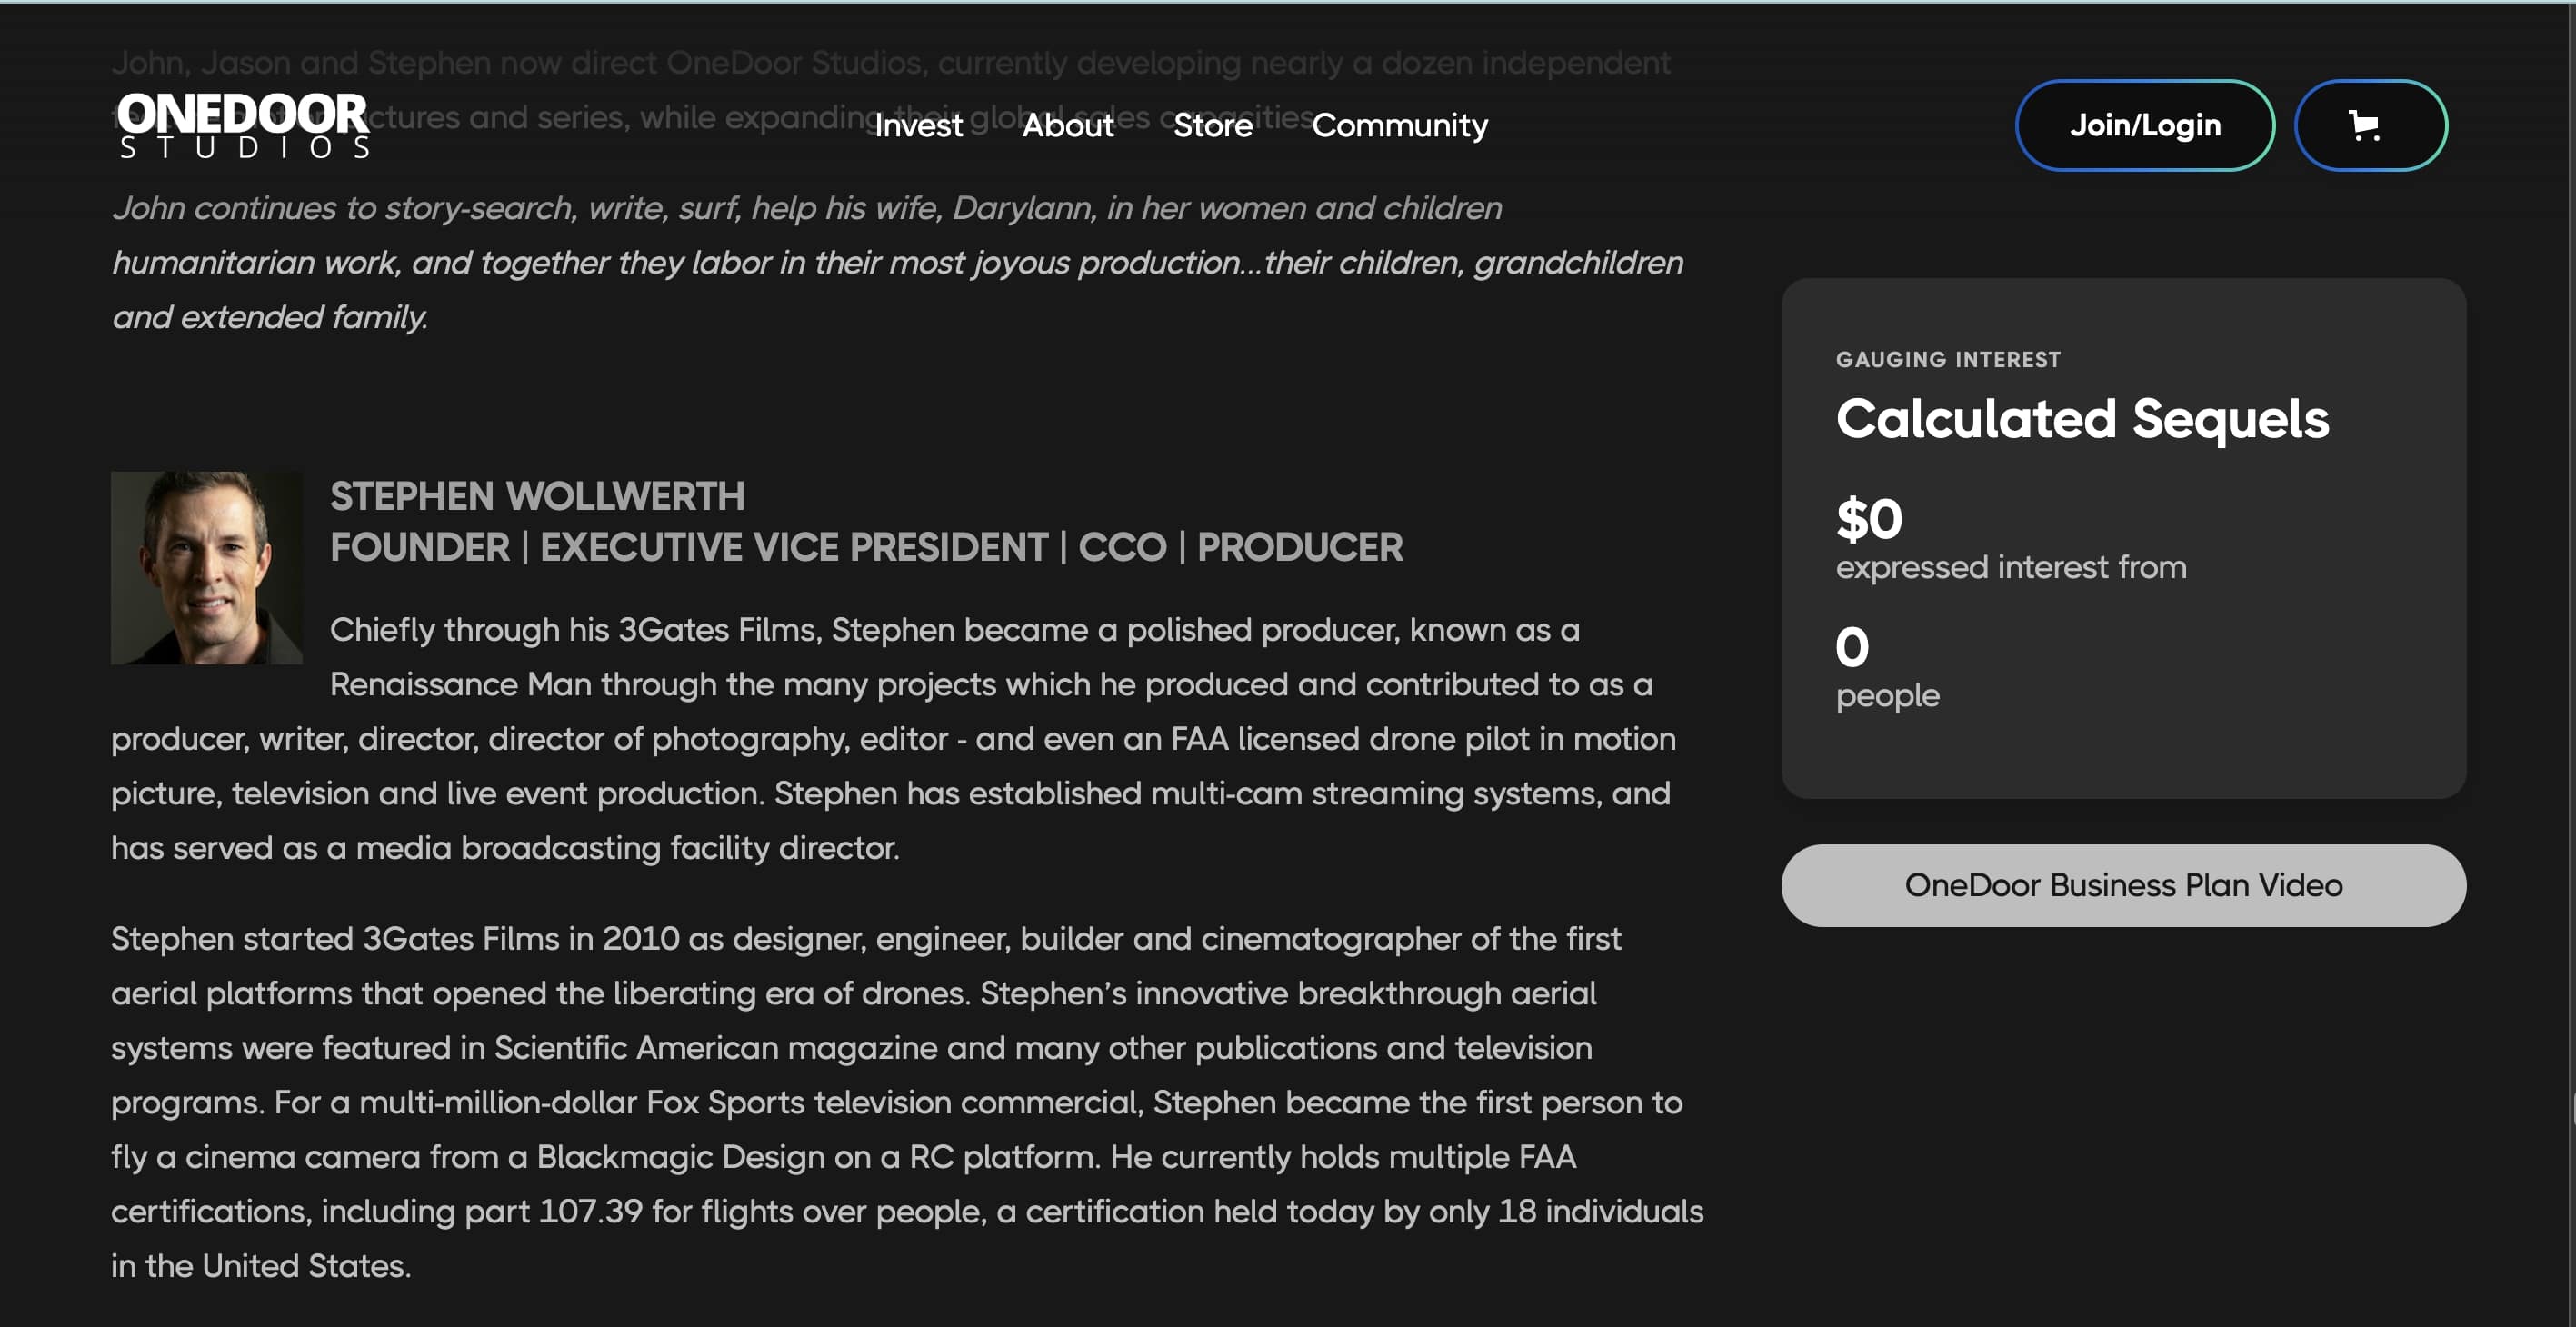The width and height of the screenshot is (2576, 1327).
Task: Open the Invest menu item
Action: pos(917,125)
